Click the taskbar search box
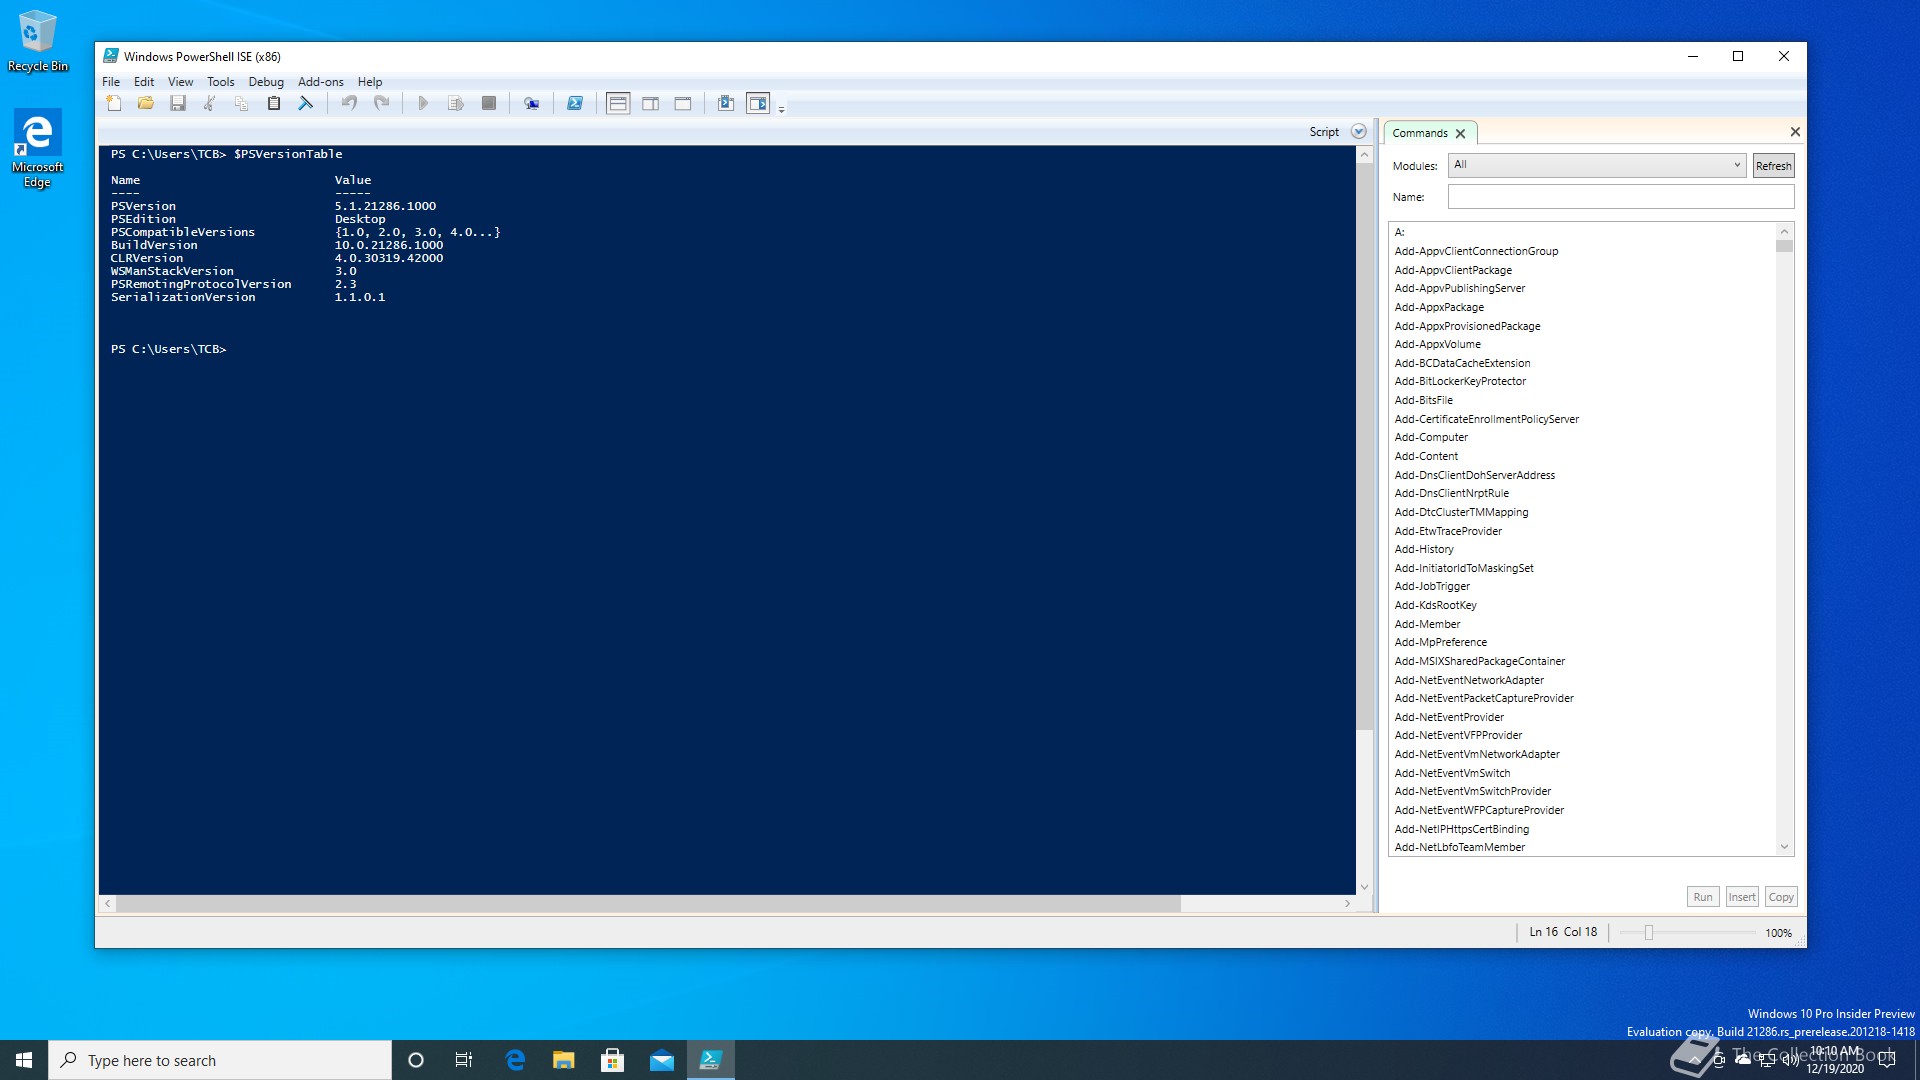The image size is (1920, 1080). tap(220, 1060)
